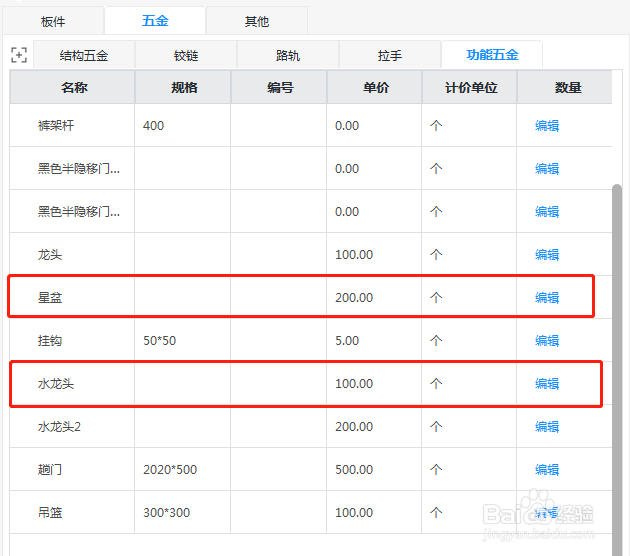Screen dimensions: 630x556
Task: Select the 五金 tab
Action: (x=155, y=20)
